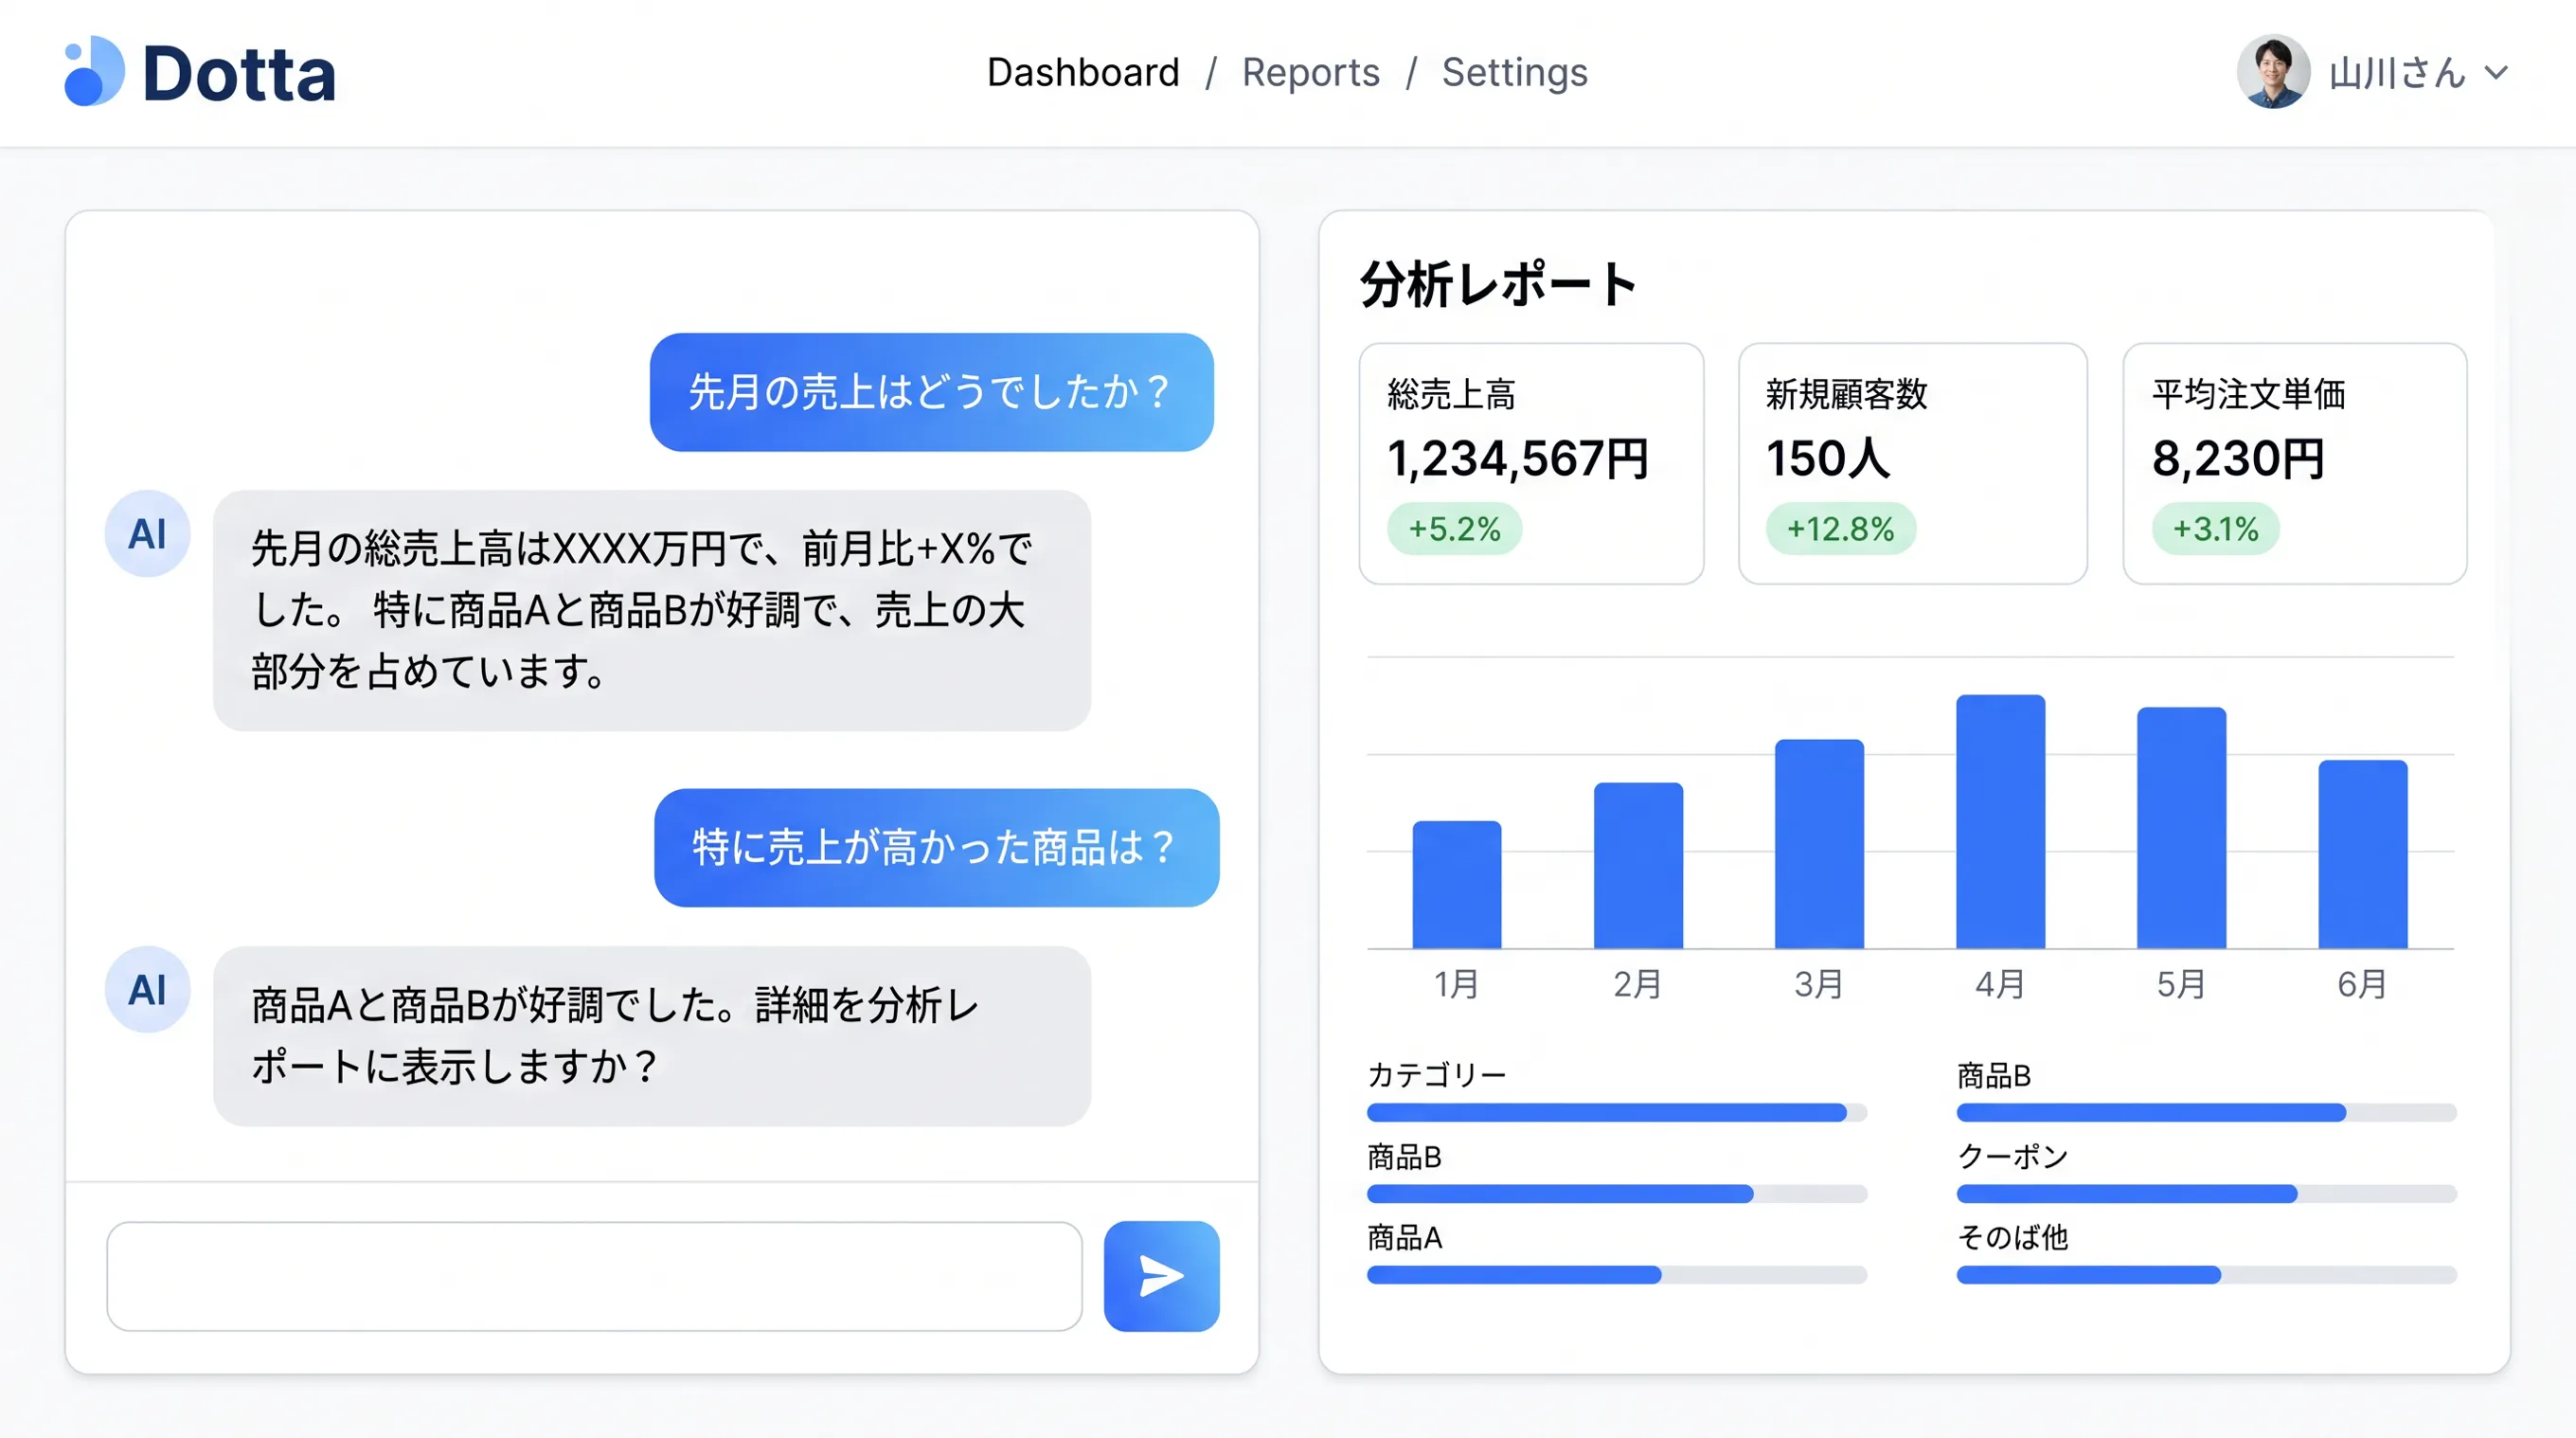This screenshot has width=2576, height=1438.
Task: Select the 2月 bar in the chart
Action: tap(1638, 865)
